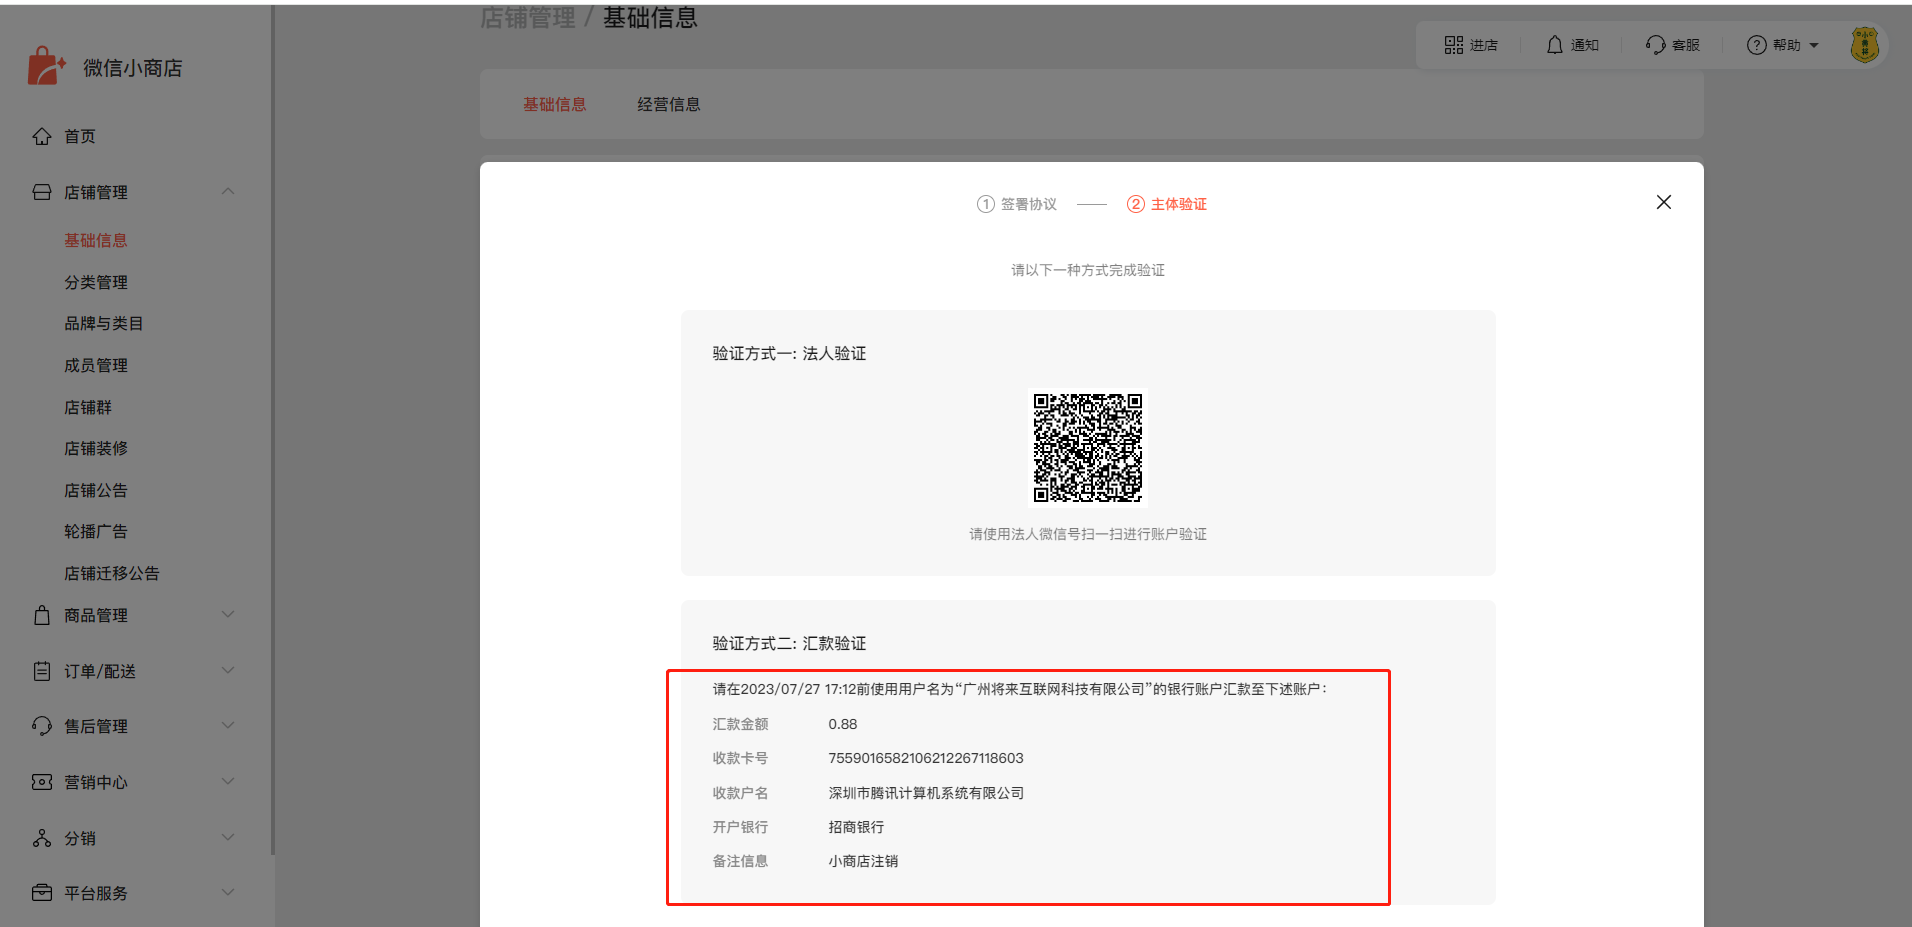1912x927 pixels.
Task: Click step 2 主体验证 in the stepper
Action: coord(1167,204)
